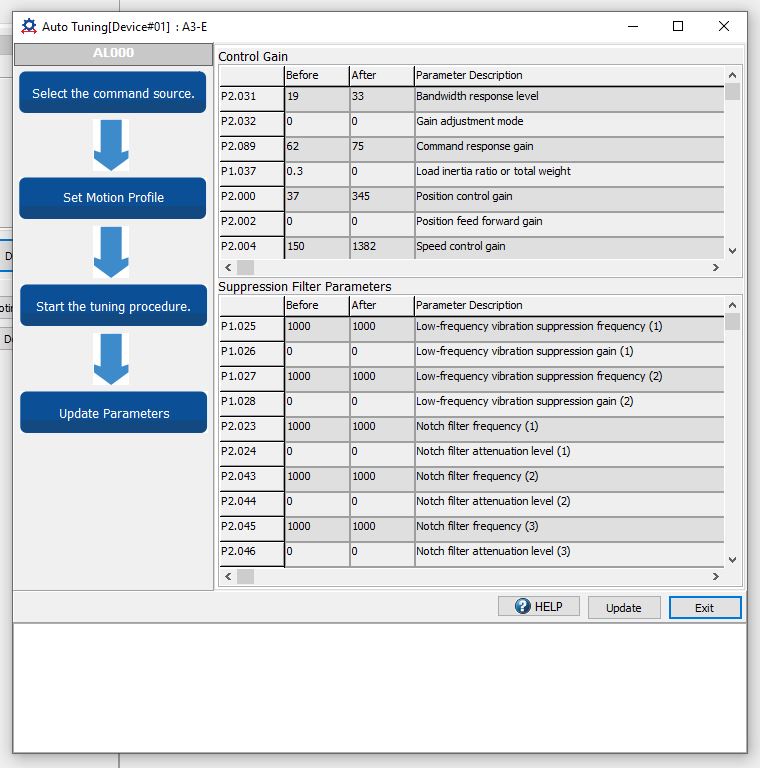Click Suppression Filter horizontal scroll right arrow
Viewport: 760px width, 768px height.
click(715, 576)
